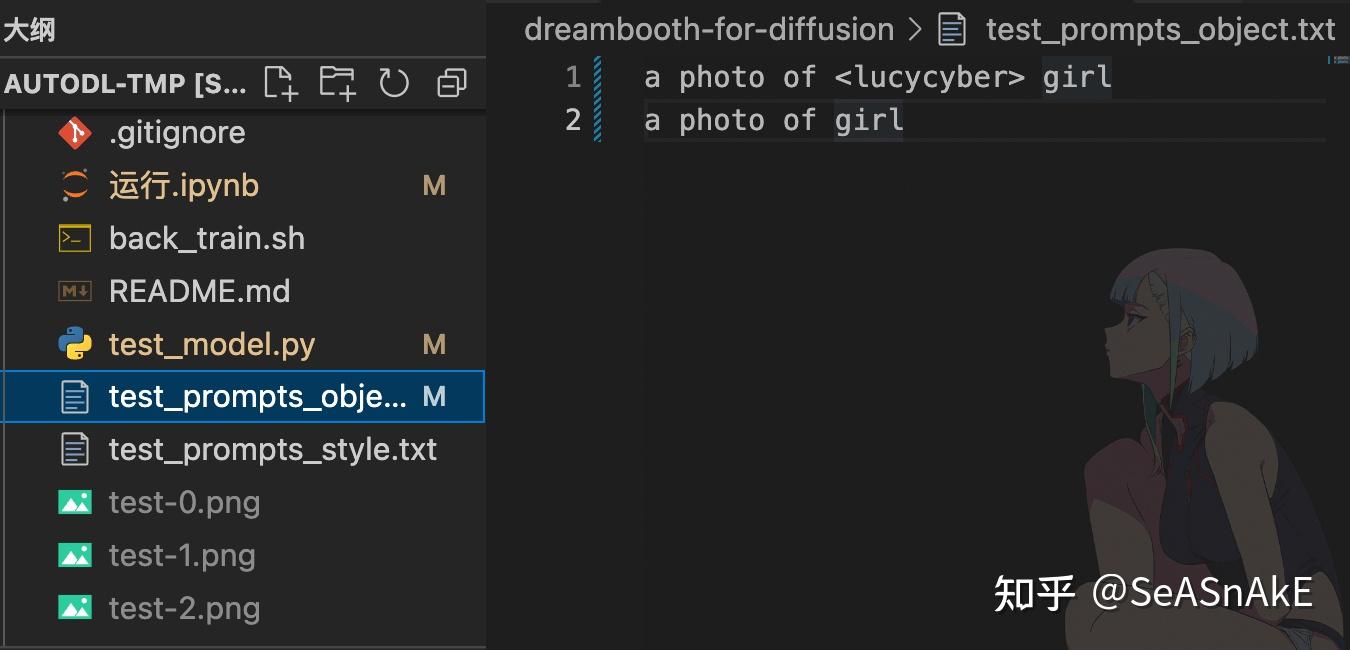Click the text file icon beside test_prompts_style.txt
Viewport: 1350px width, 650px height.
coord(75,449)
